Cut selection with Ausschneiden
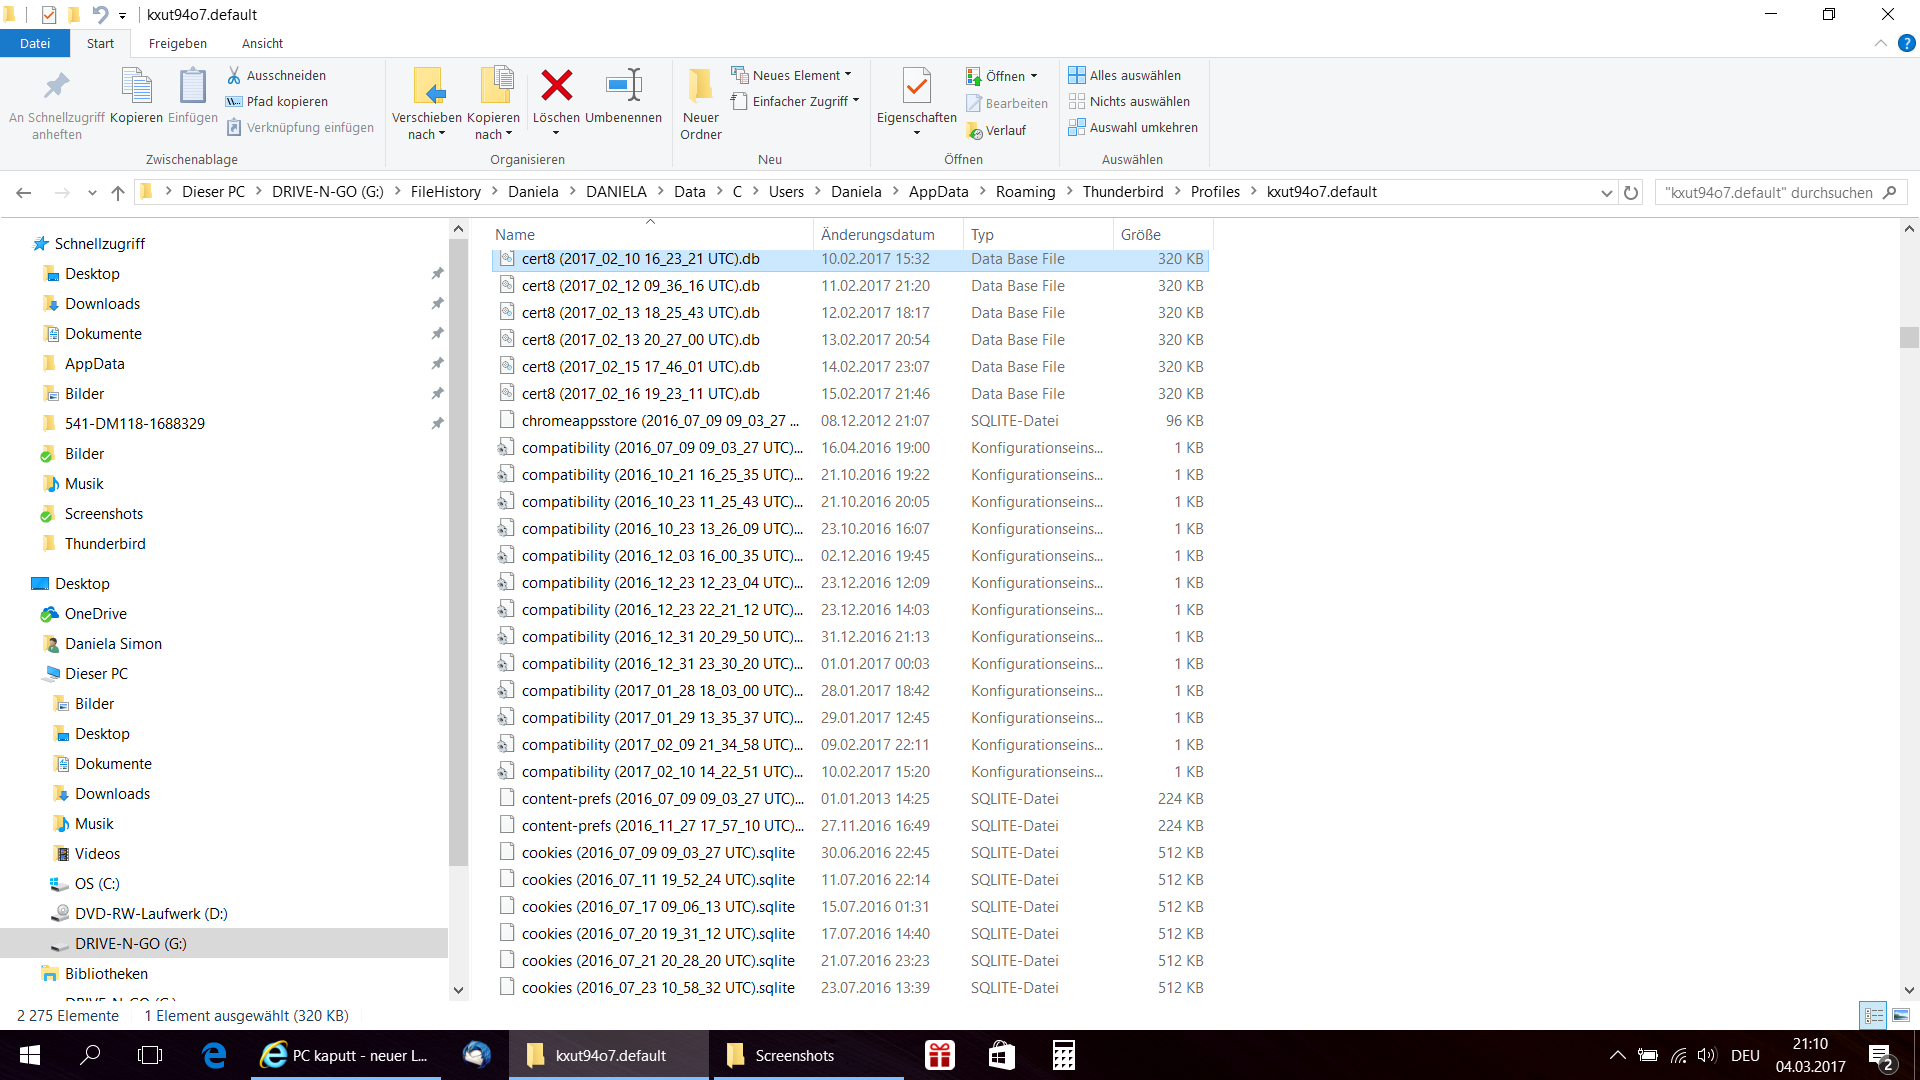This screenshot has height=1080, width=1920. tap(276, 75)
